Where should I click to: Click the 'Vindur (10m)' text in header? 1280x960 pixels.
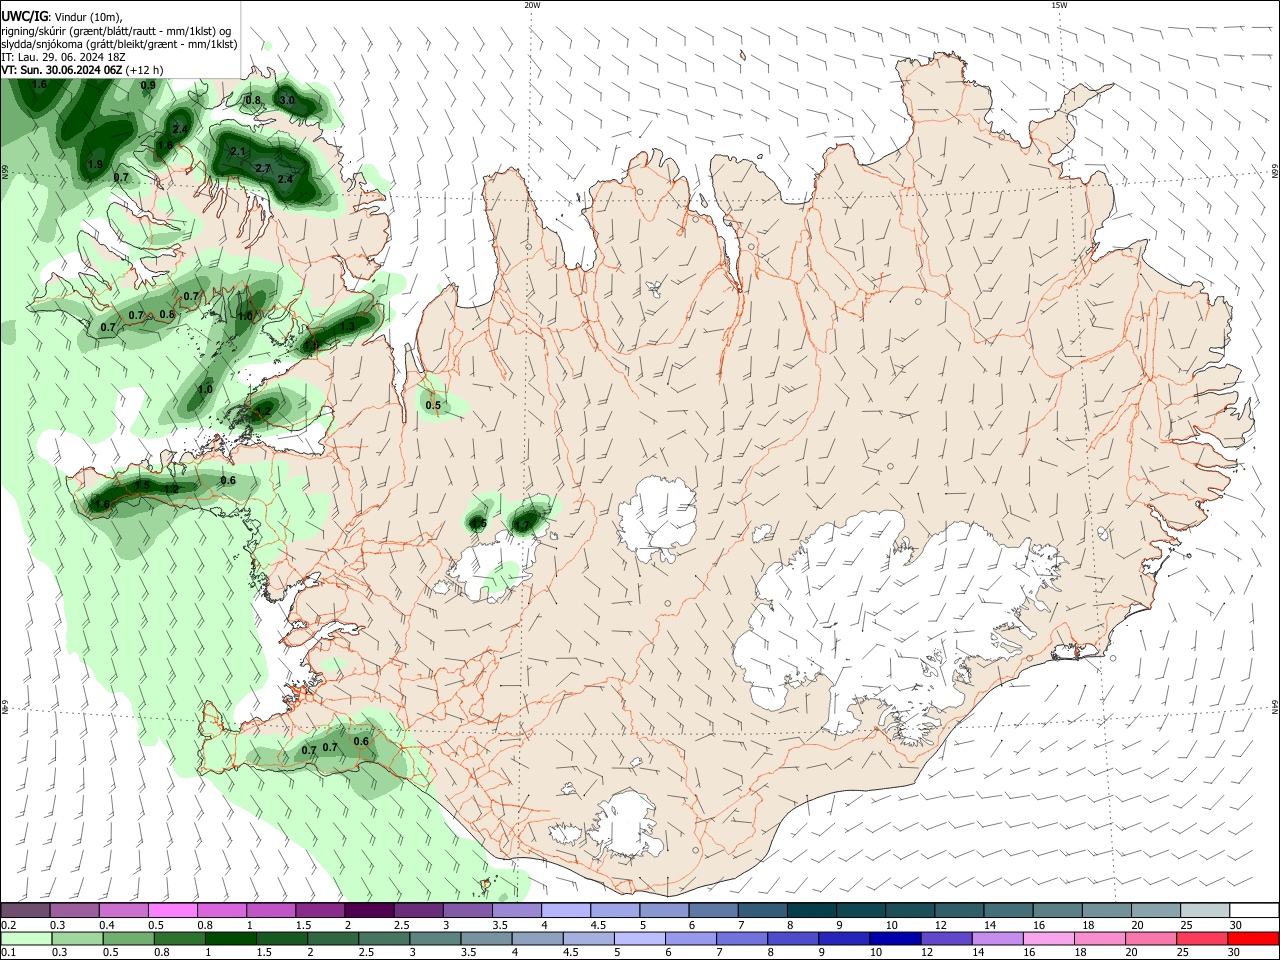pos(88,17)
